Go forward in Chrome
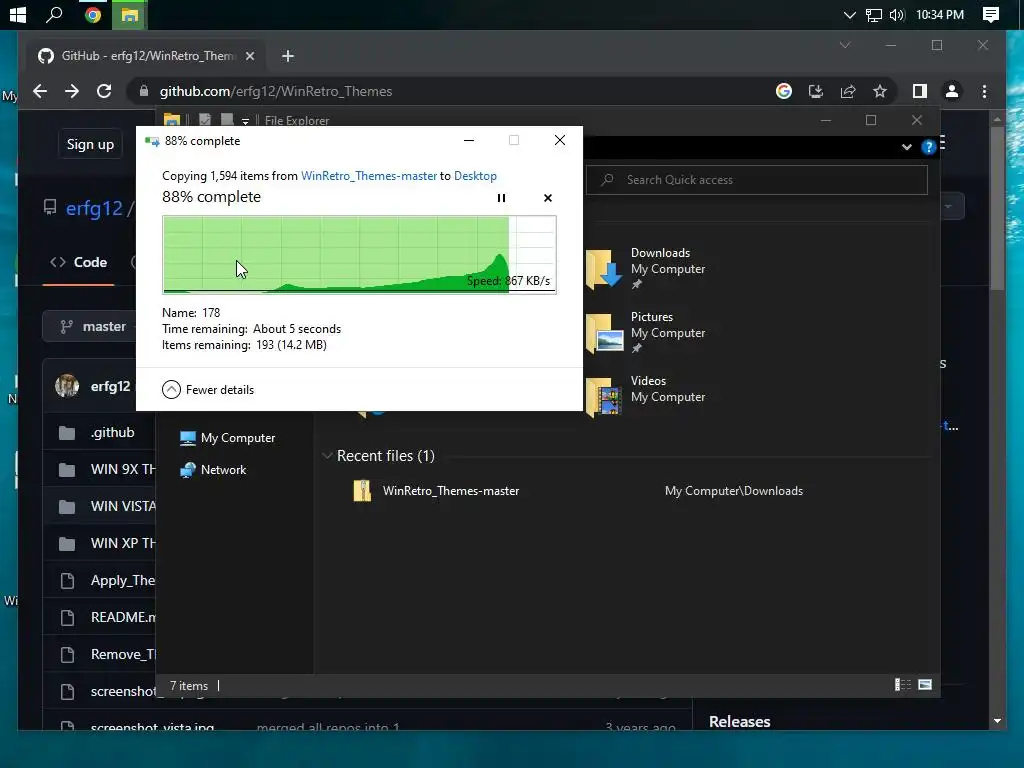Viewport: 1024px width, 768px height. point(72,91)
